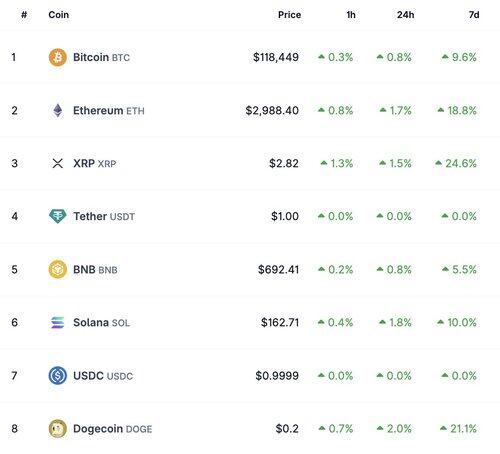The image size is (500, 454).
Task: Open the Dogecoin DOGE coin link
Action: coord(112,429)
